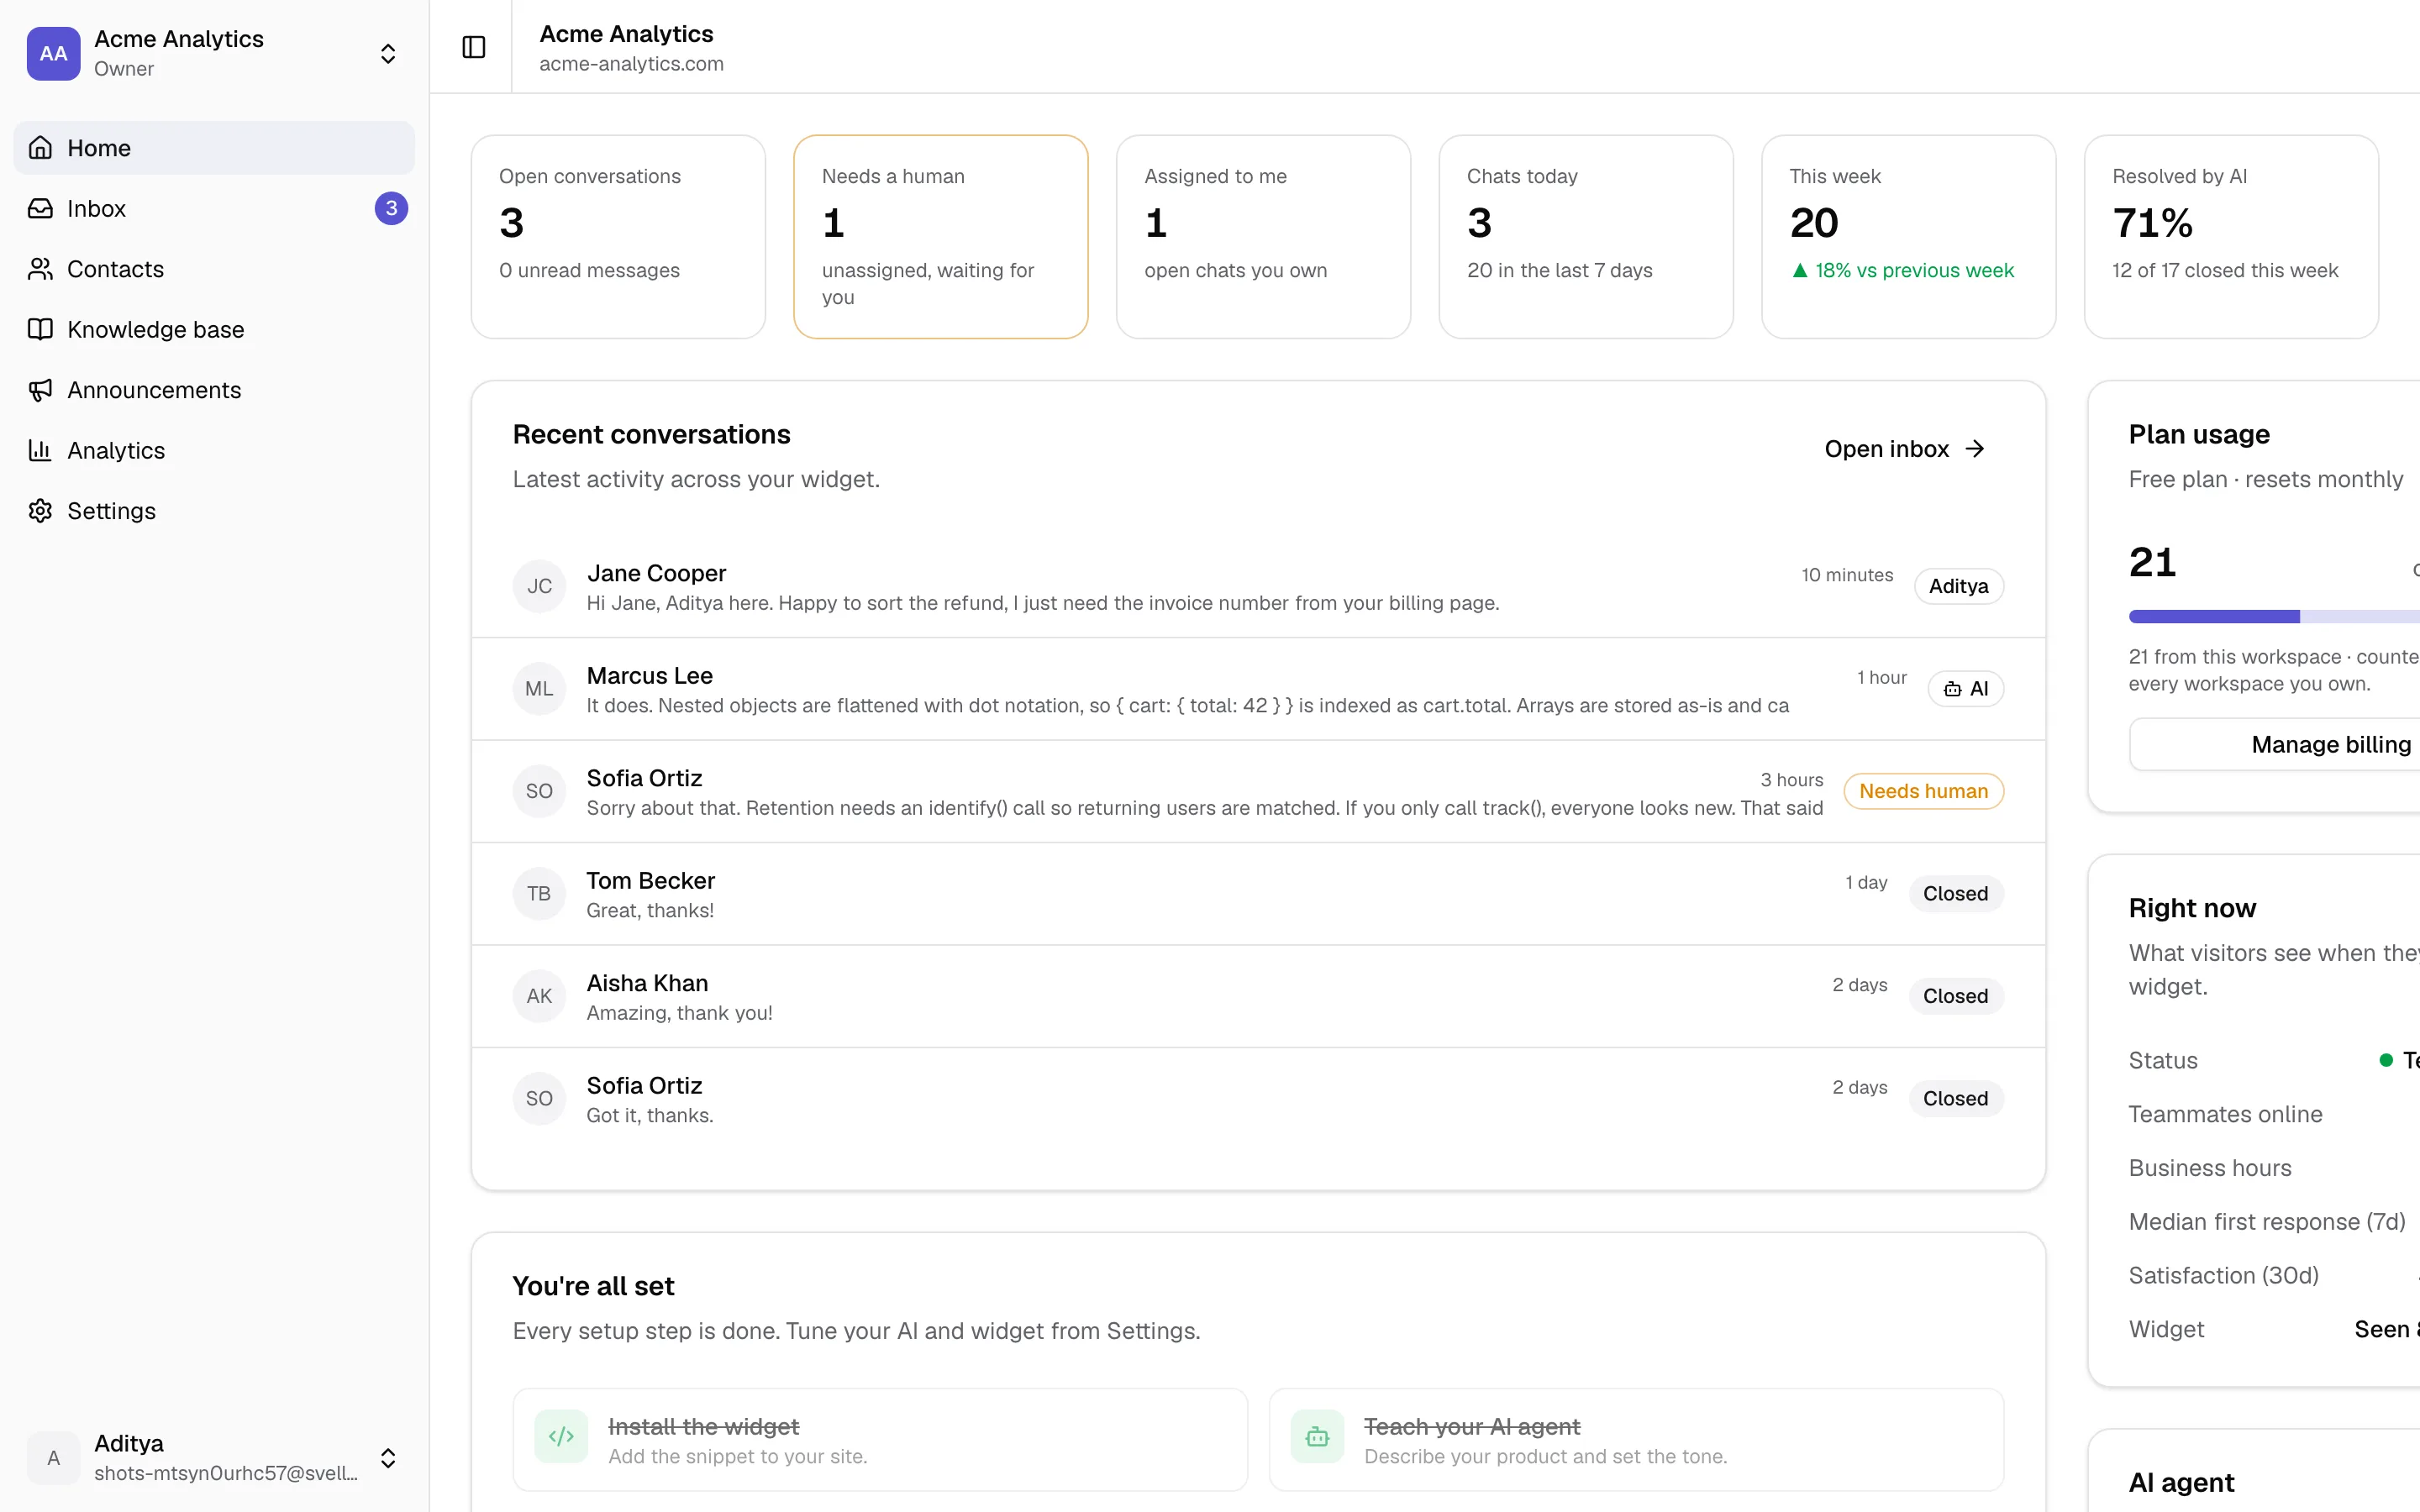Click the Aditya user avatar at bottom

pyautogui.click(x=54, y=1457)
